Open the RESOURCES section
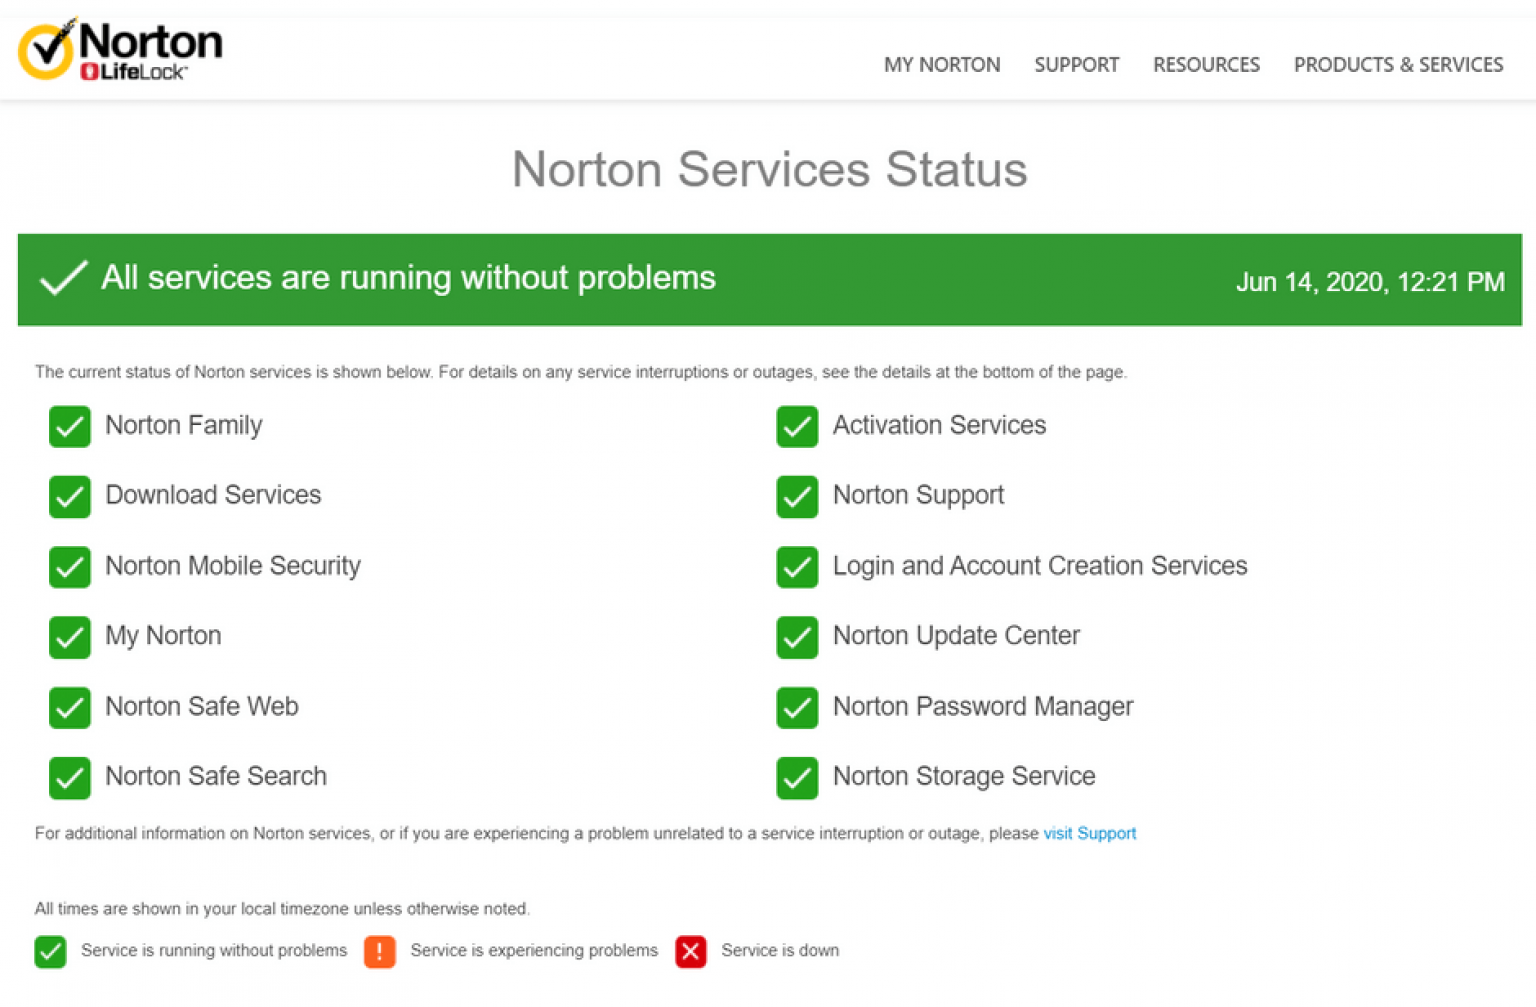The height and width of the screenshot is (1007, 1536). (x=1206, y=64)
